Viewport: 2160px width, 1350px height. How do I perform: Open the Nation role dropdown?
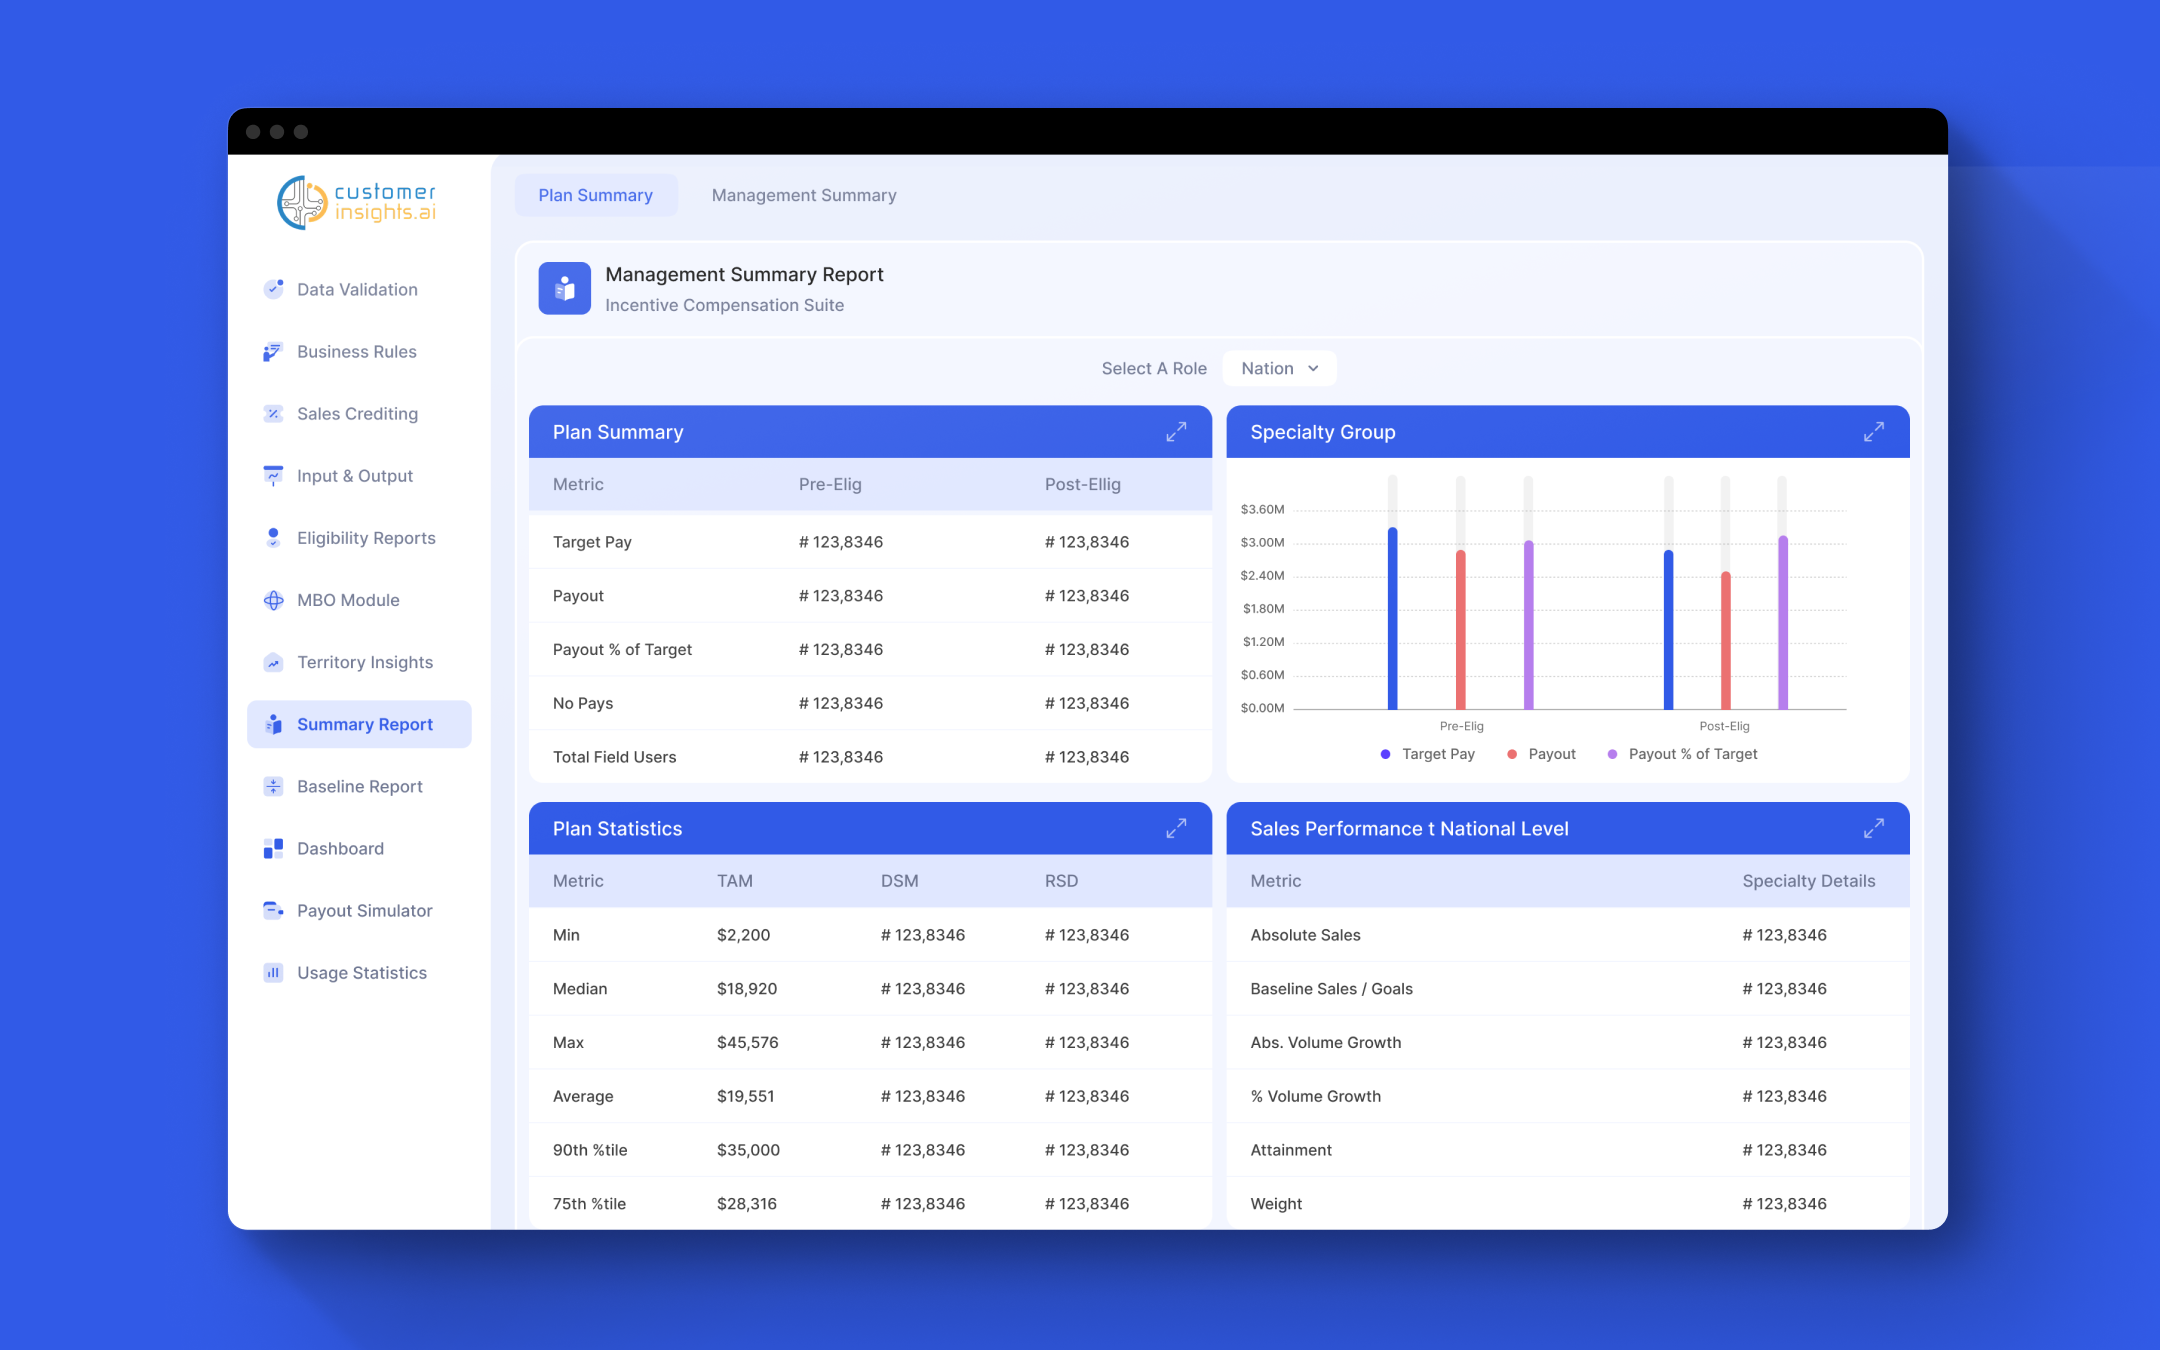(1279, 368)
